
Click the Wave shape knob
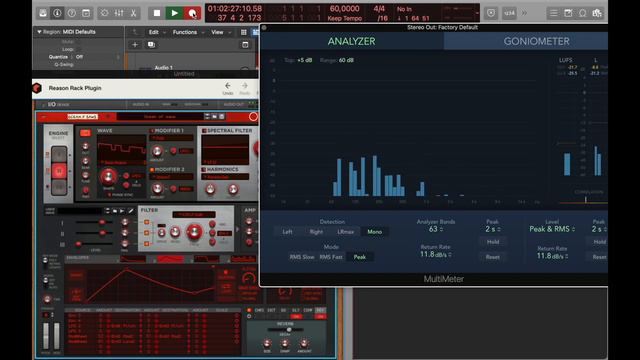coord(108,177)
